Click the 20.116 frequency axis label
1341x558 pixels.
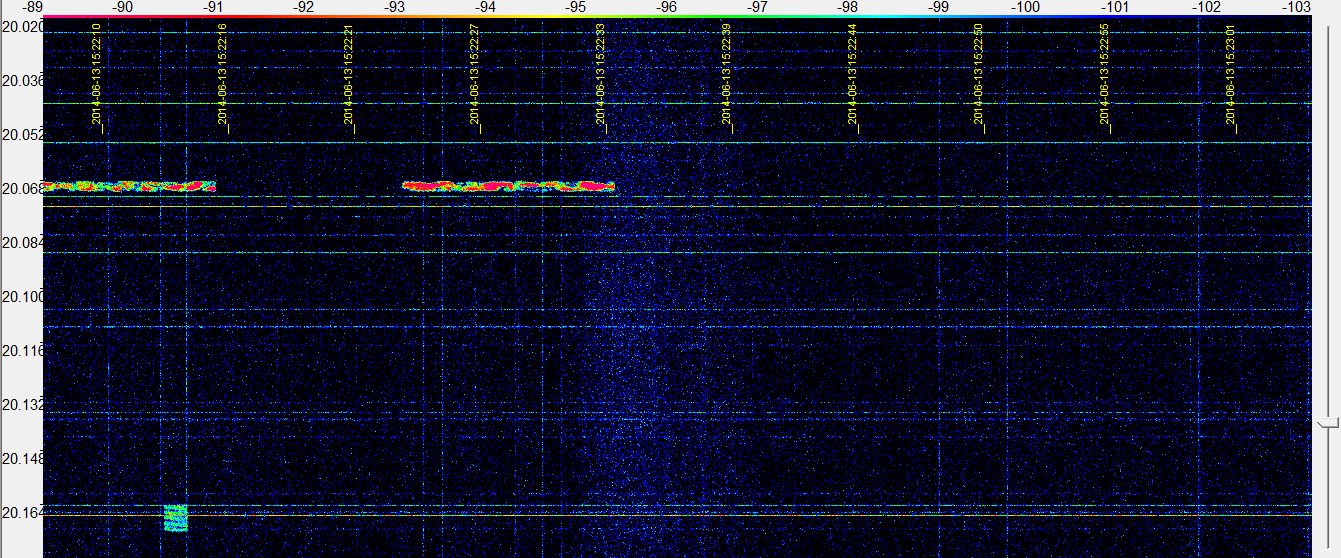[22, 351]
